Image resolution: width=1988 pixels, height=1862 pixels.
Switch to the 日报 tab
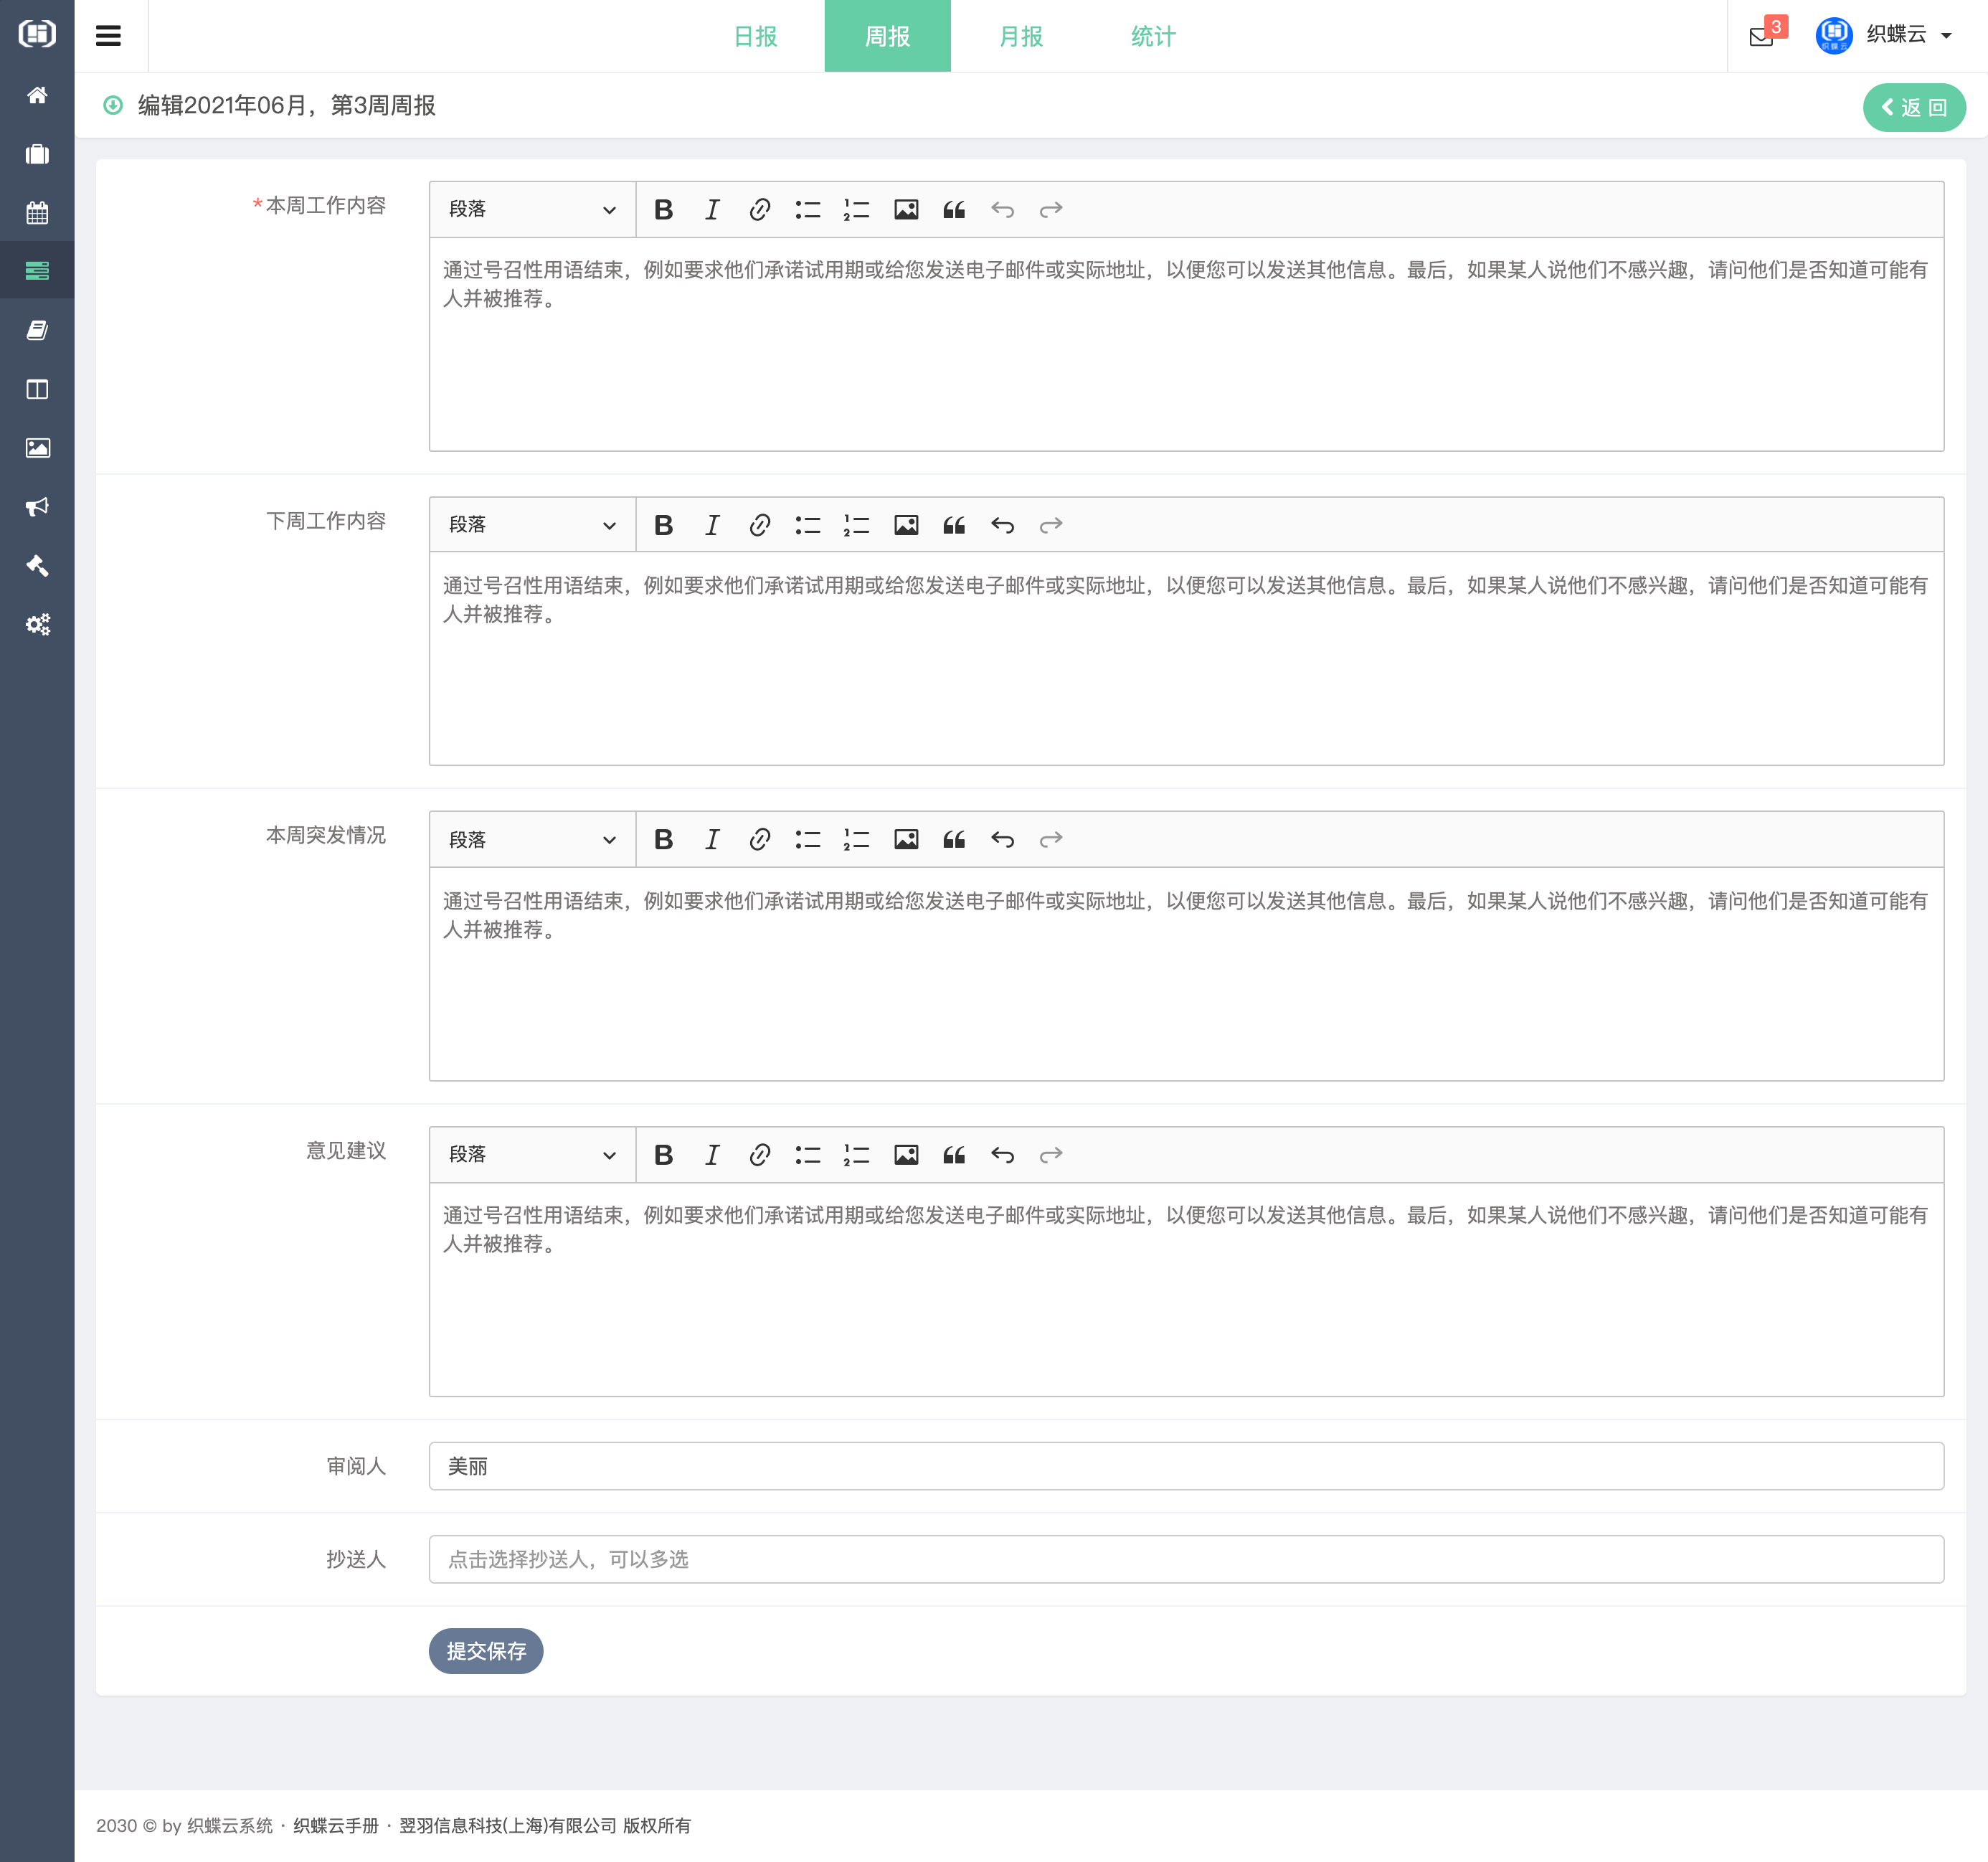[755, 36]
